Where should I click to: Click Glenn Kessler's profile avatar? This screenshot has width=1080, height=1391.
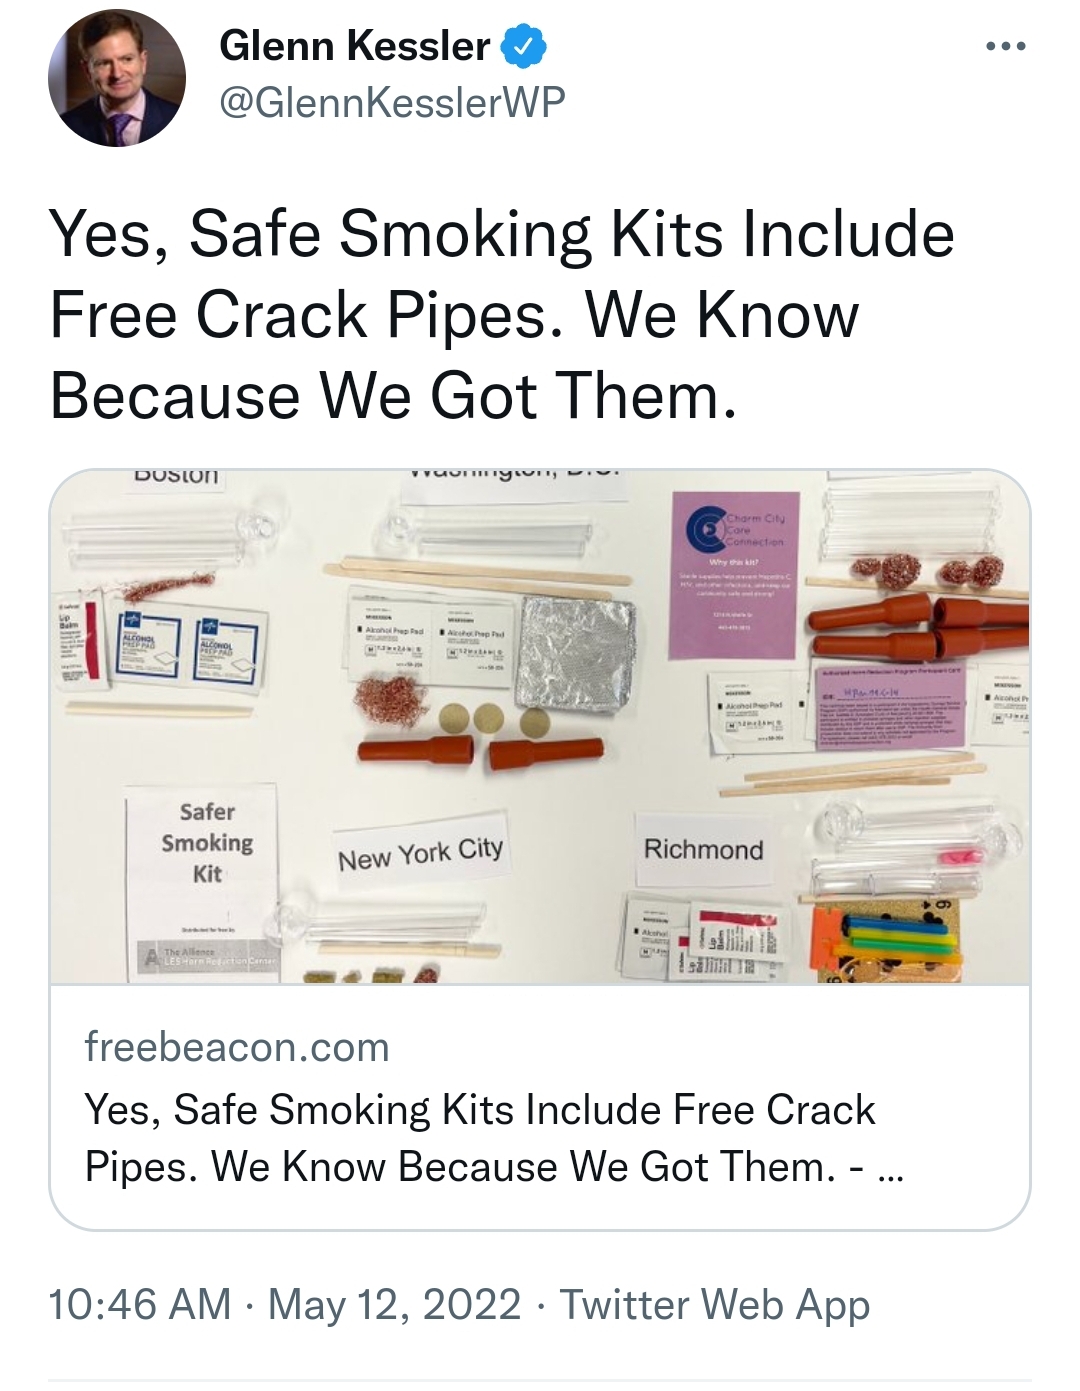(117, 78)
